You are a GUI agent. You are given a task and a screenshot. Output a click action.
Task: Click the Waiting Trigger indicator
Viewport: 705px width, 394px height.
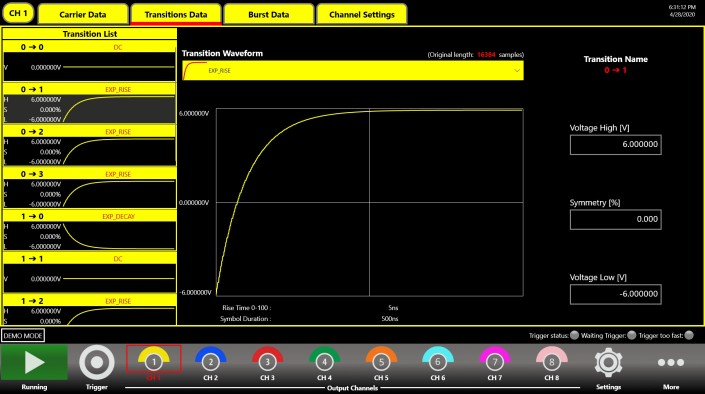pyautogui.click(x=632, y=335)
